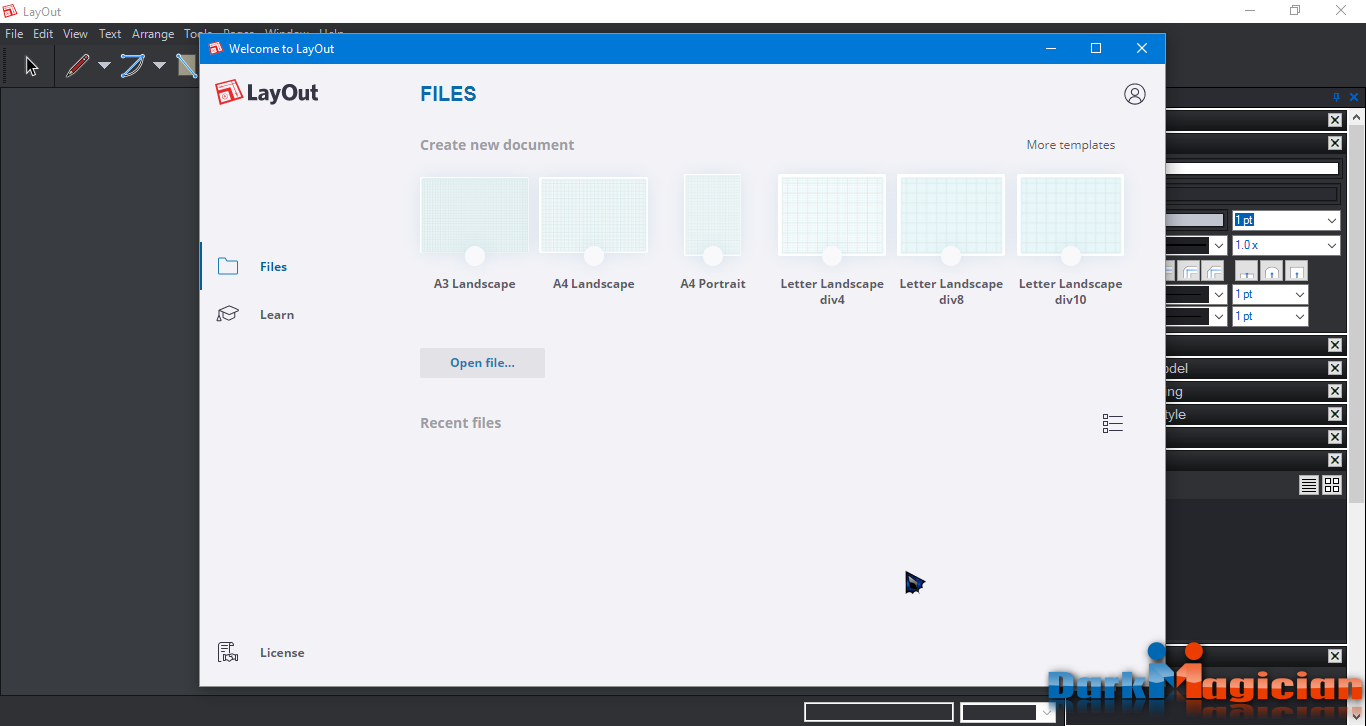Open the Edit menu
Image resolution: width=1366 pixels, height=726 pixels.
43,34
